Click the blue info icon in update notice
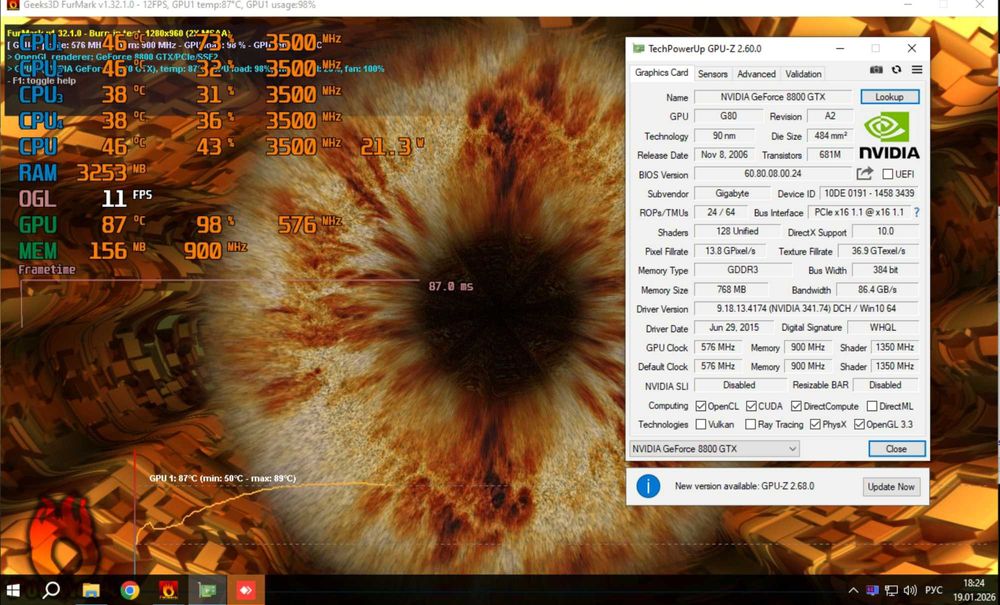The image size is (1000, 605). (648, 486)
